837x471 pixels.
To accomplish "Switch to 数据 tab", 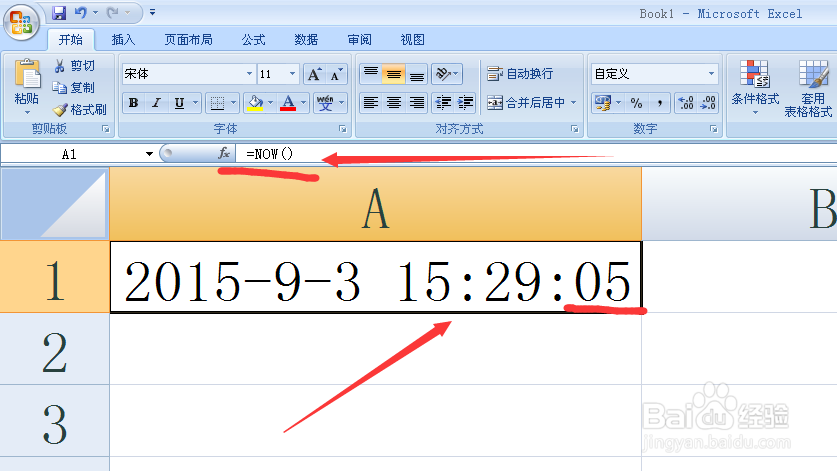I will click(306, 40).
